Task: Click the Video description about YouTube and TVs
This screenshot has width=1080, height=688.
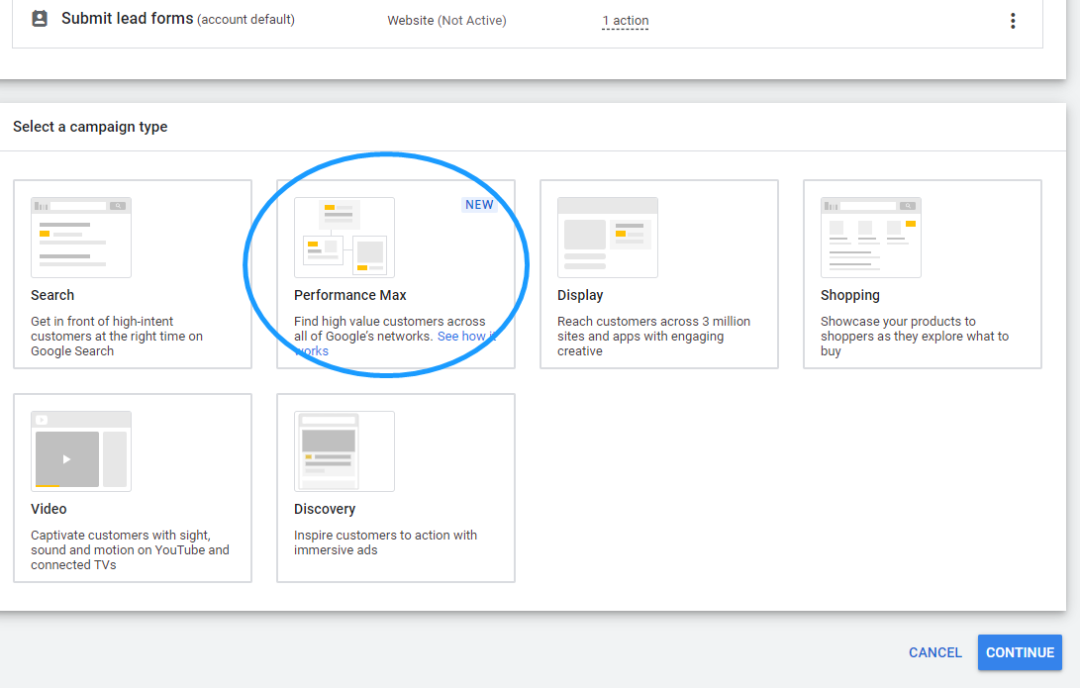Action: (129, 550)
